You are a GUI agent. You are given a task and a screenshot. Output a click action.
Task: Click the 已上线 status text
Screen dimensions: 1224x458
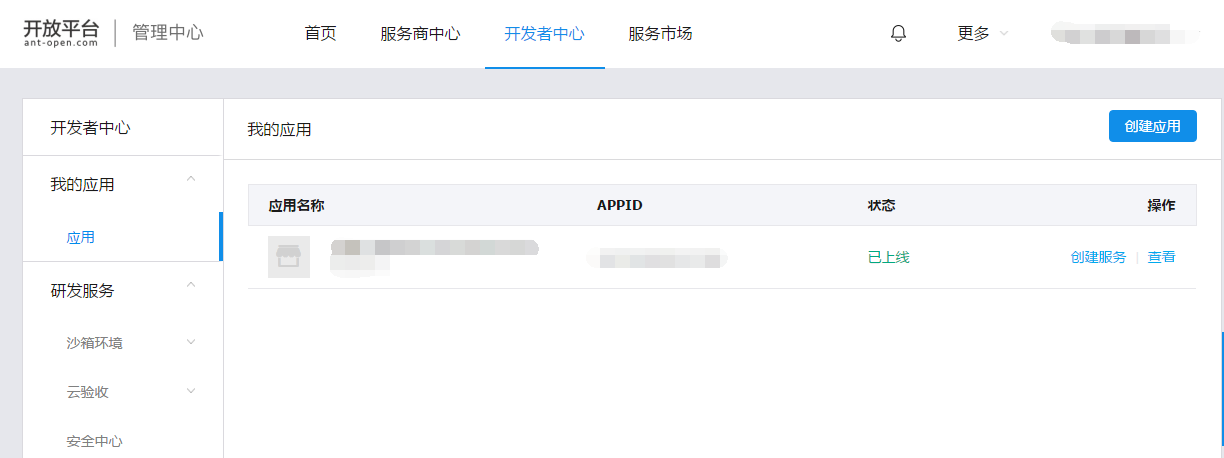[x=889, y=257]
